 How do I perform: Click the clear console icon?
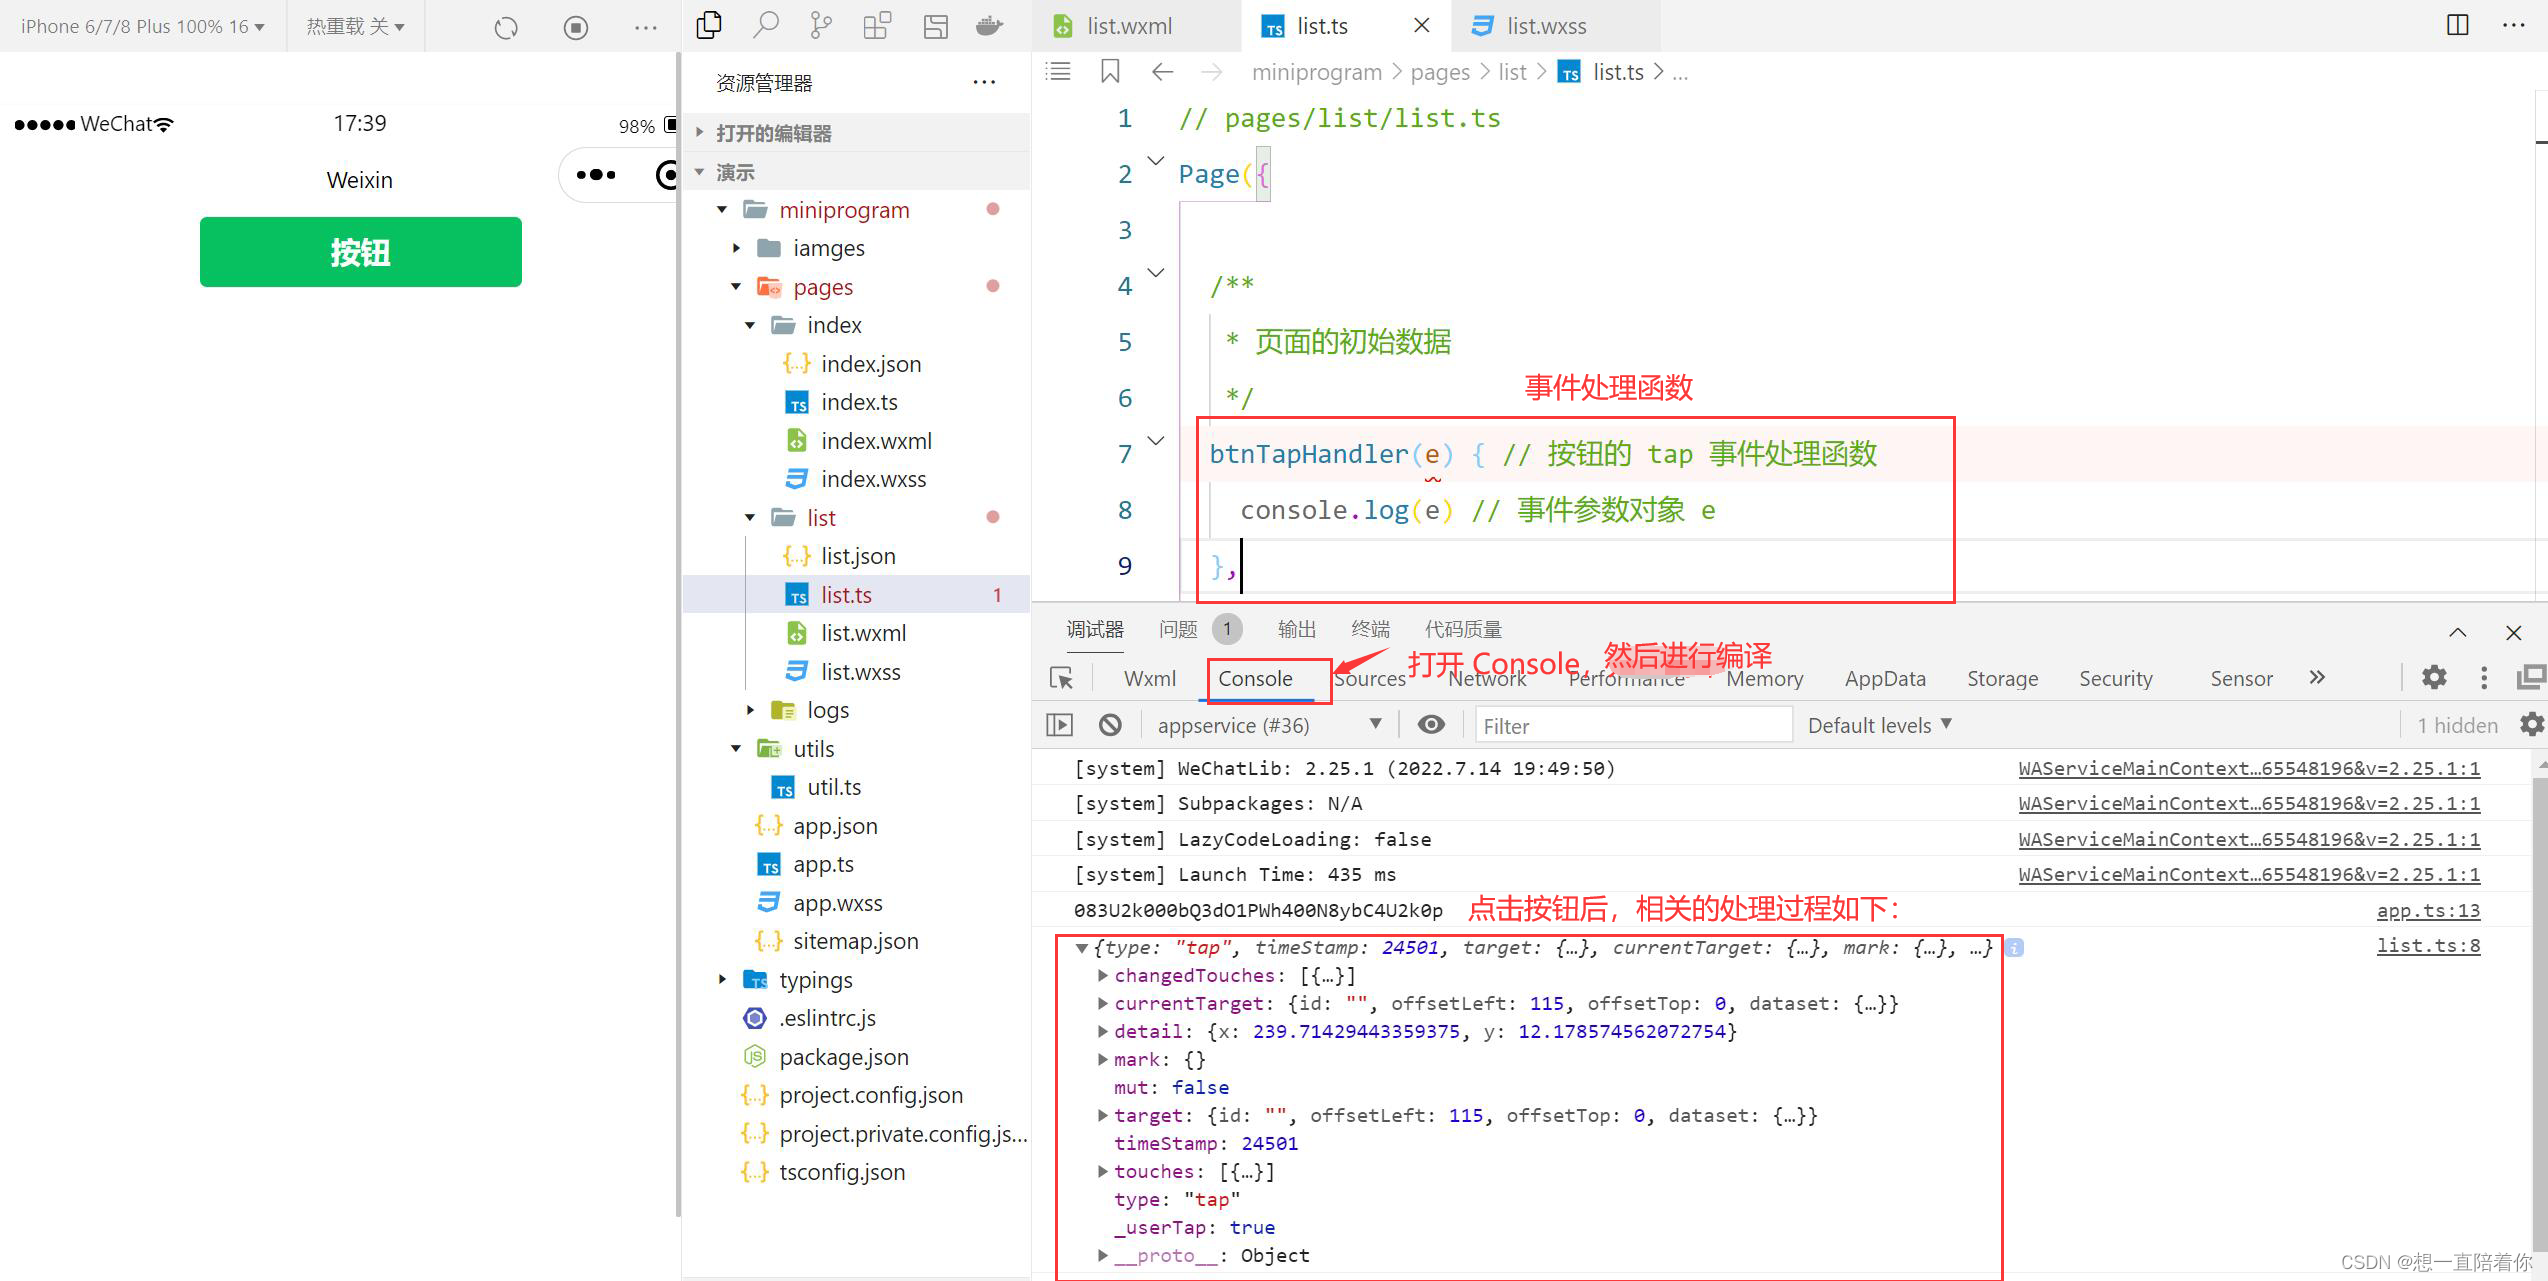pyautogui.click(x=1110, y=725)
